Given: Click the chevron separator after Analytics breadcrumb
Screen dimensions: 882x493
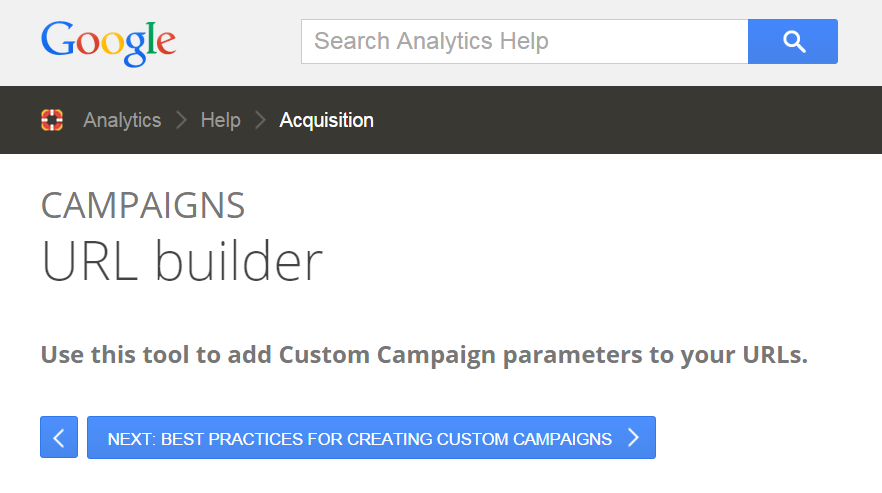Looking at the screenshot, I should (181, 120).
